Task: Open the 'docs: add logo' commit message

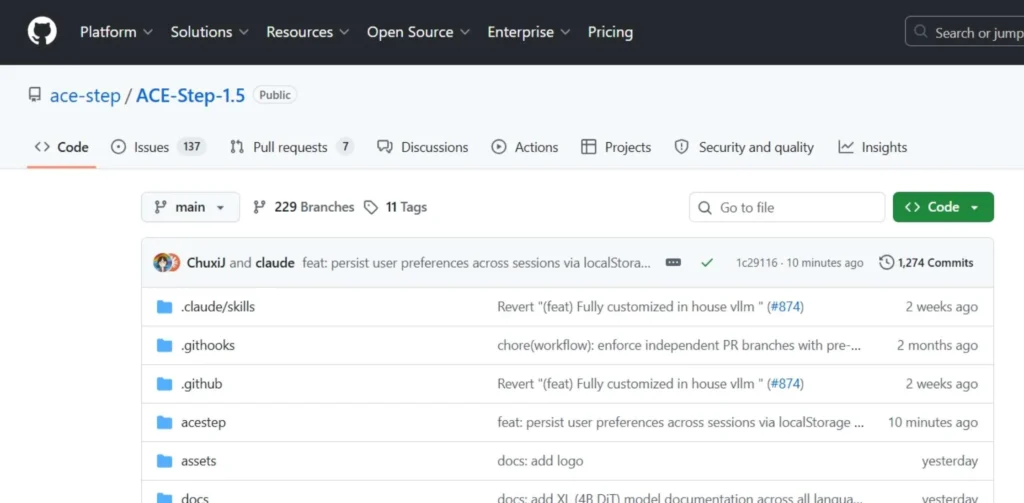Action: click(540, 461)
